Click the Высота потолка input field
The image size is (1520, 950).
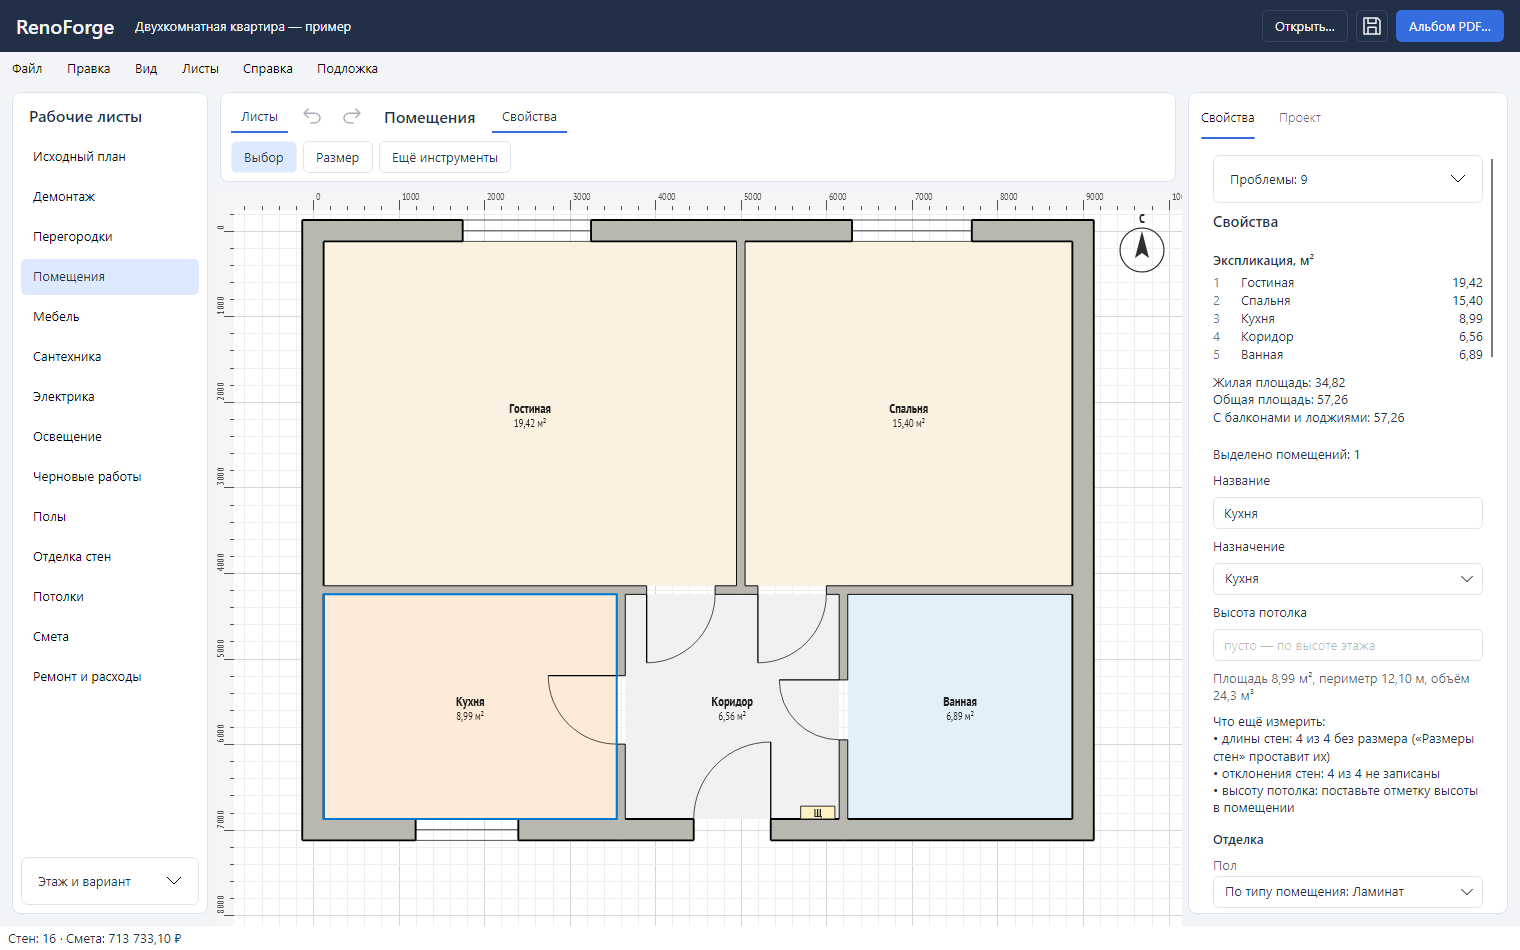[x=1347, y=645]
